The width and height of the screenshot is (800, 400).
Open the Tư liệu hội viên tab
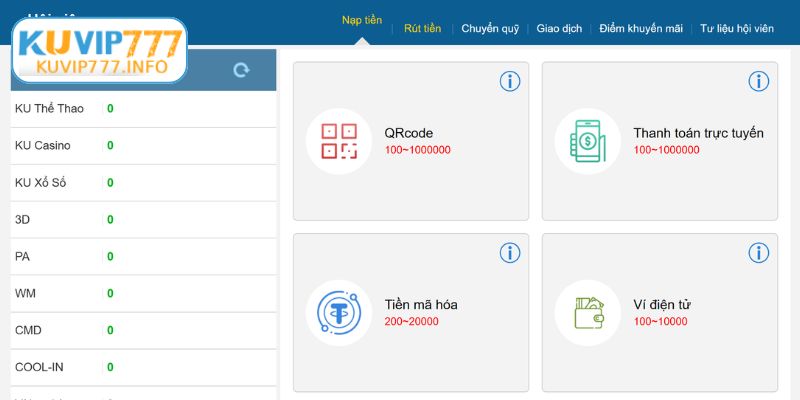tap(737, 29)
